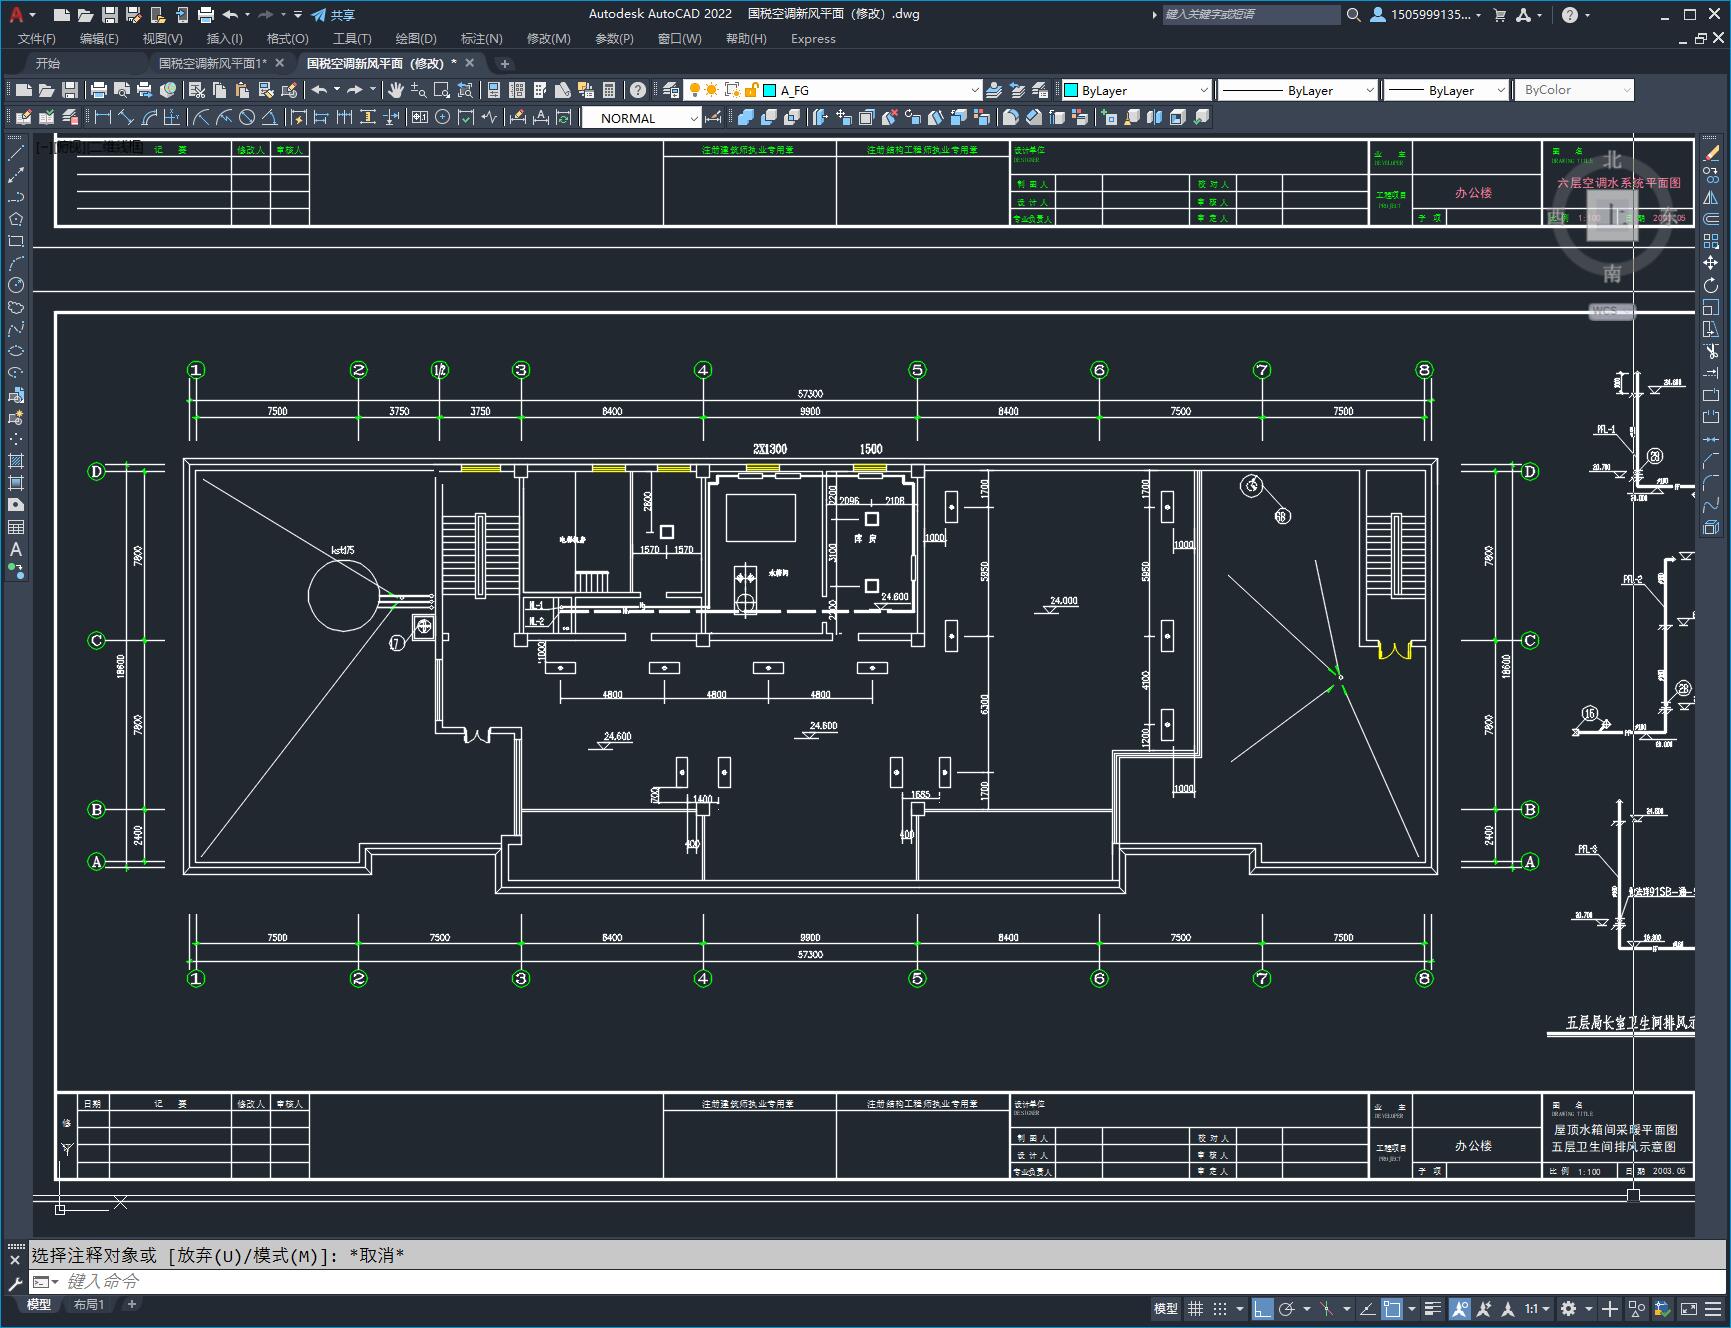The width and height of the screenshot is (1731, 1328).
Task: Click the search magnifier icon
Action: [1353, 15]
